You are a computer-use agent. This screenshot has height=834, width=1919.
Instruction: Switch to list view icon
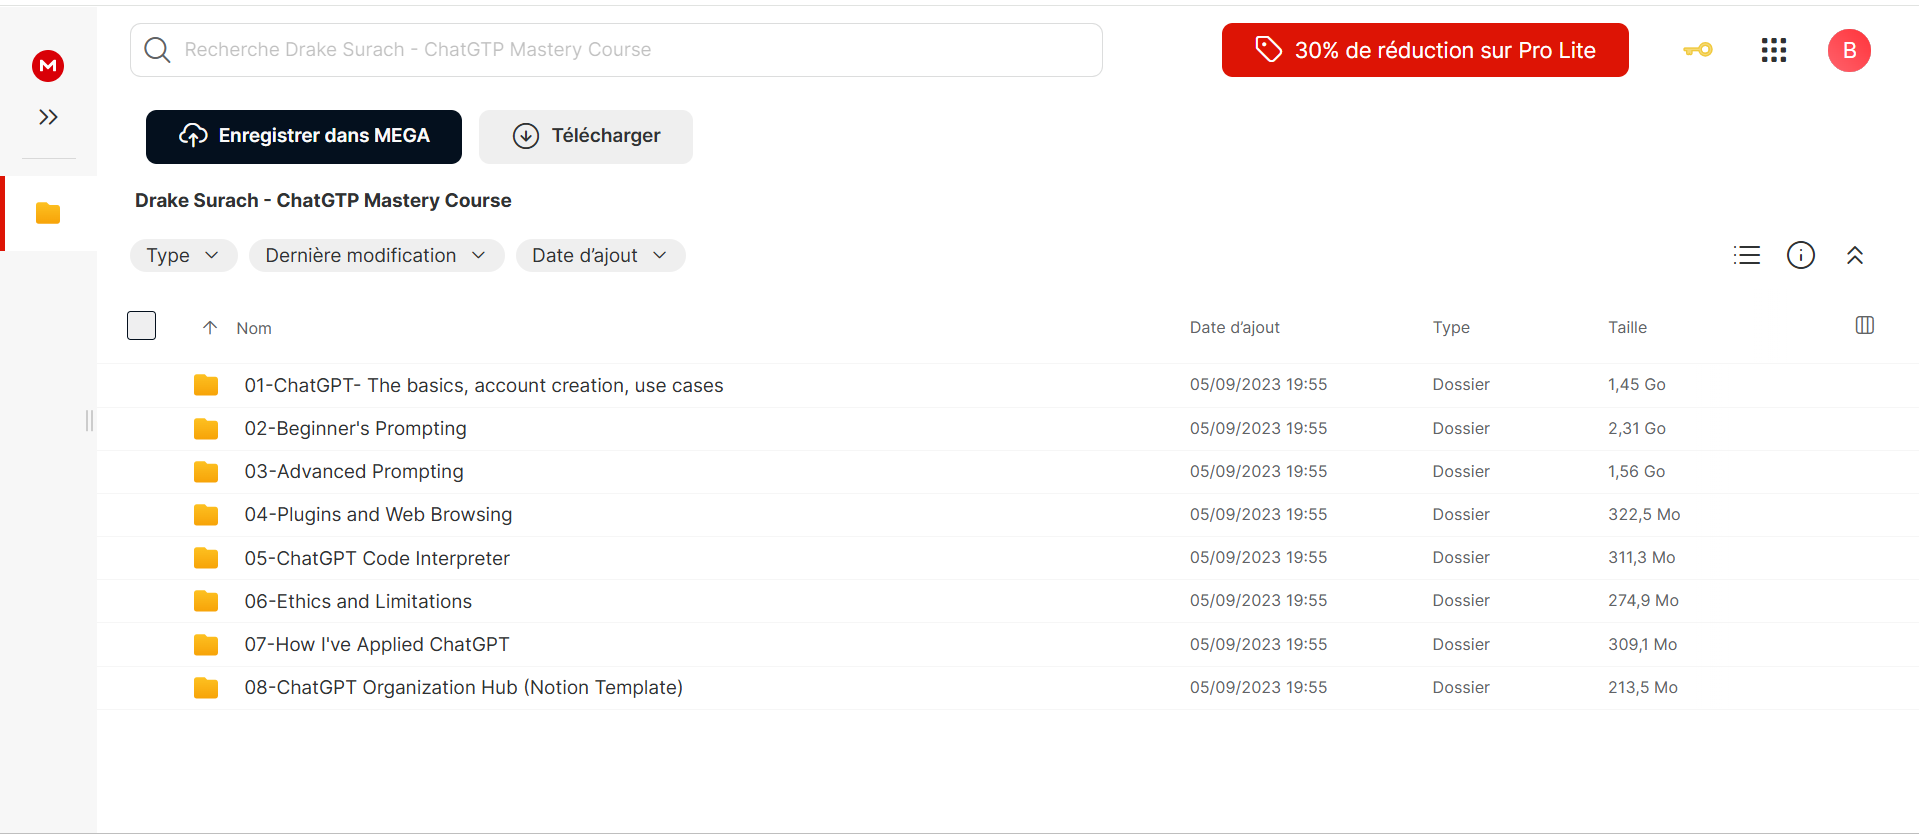coord(1747,255)
